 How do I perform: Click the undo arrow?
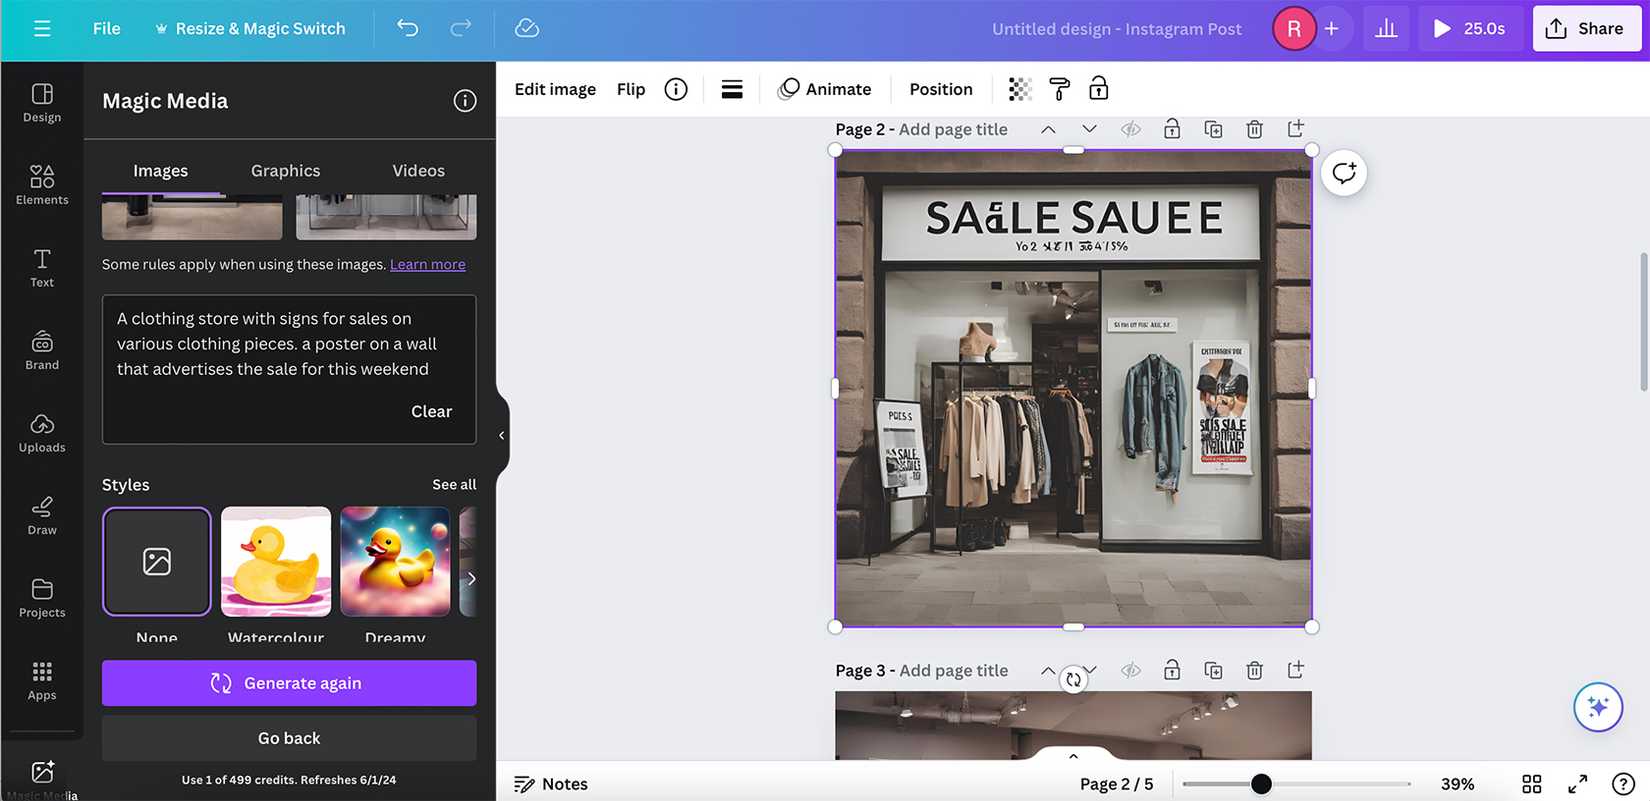(407, 28)
